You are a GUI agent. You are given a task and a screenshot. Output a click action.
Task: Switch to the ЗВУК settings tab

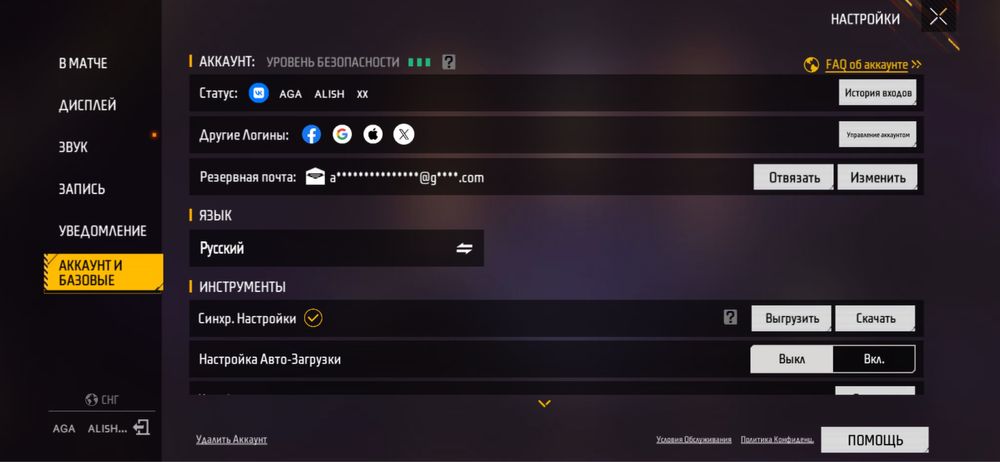(x=73, y=147)
